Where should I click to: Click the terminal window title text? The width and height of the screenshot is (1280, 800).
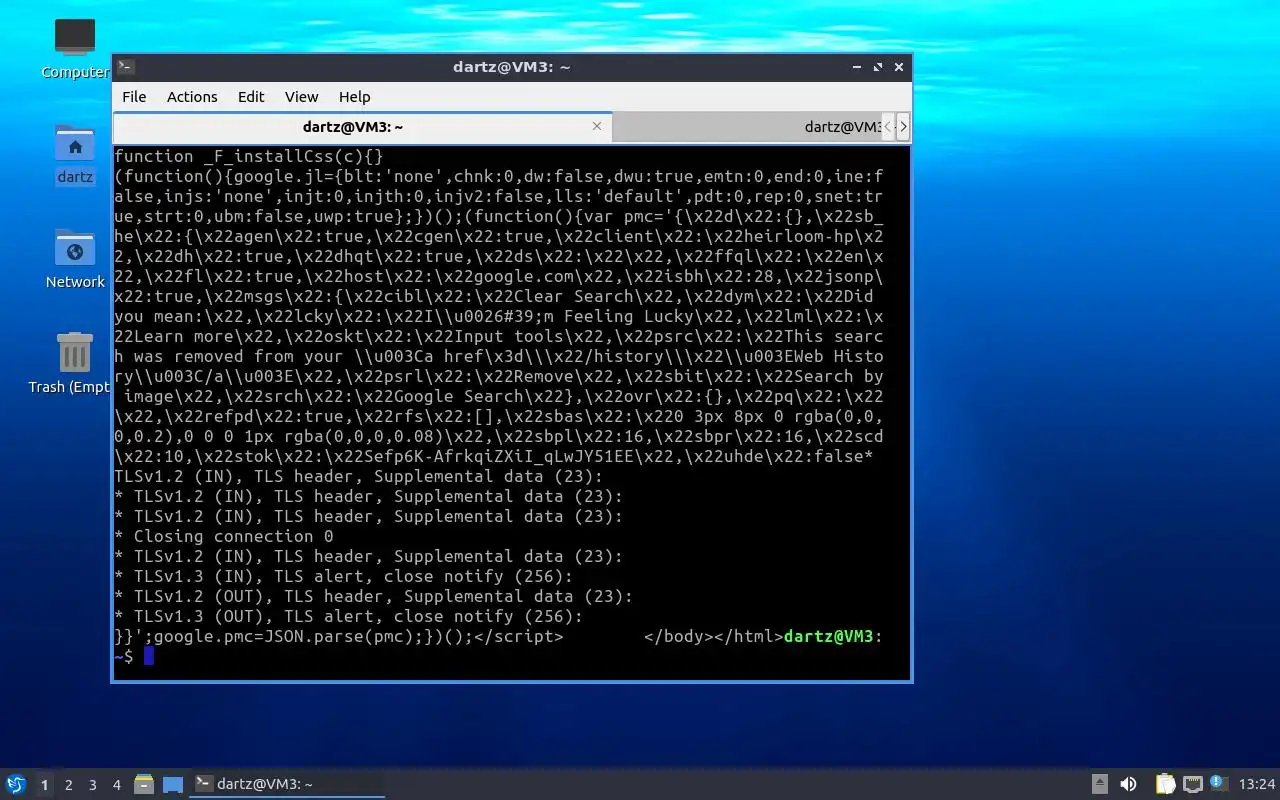(x=511, y=67)
